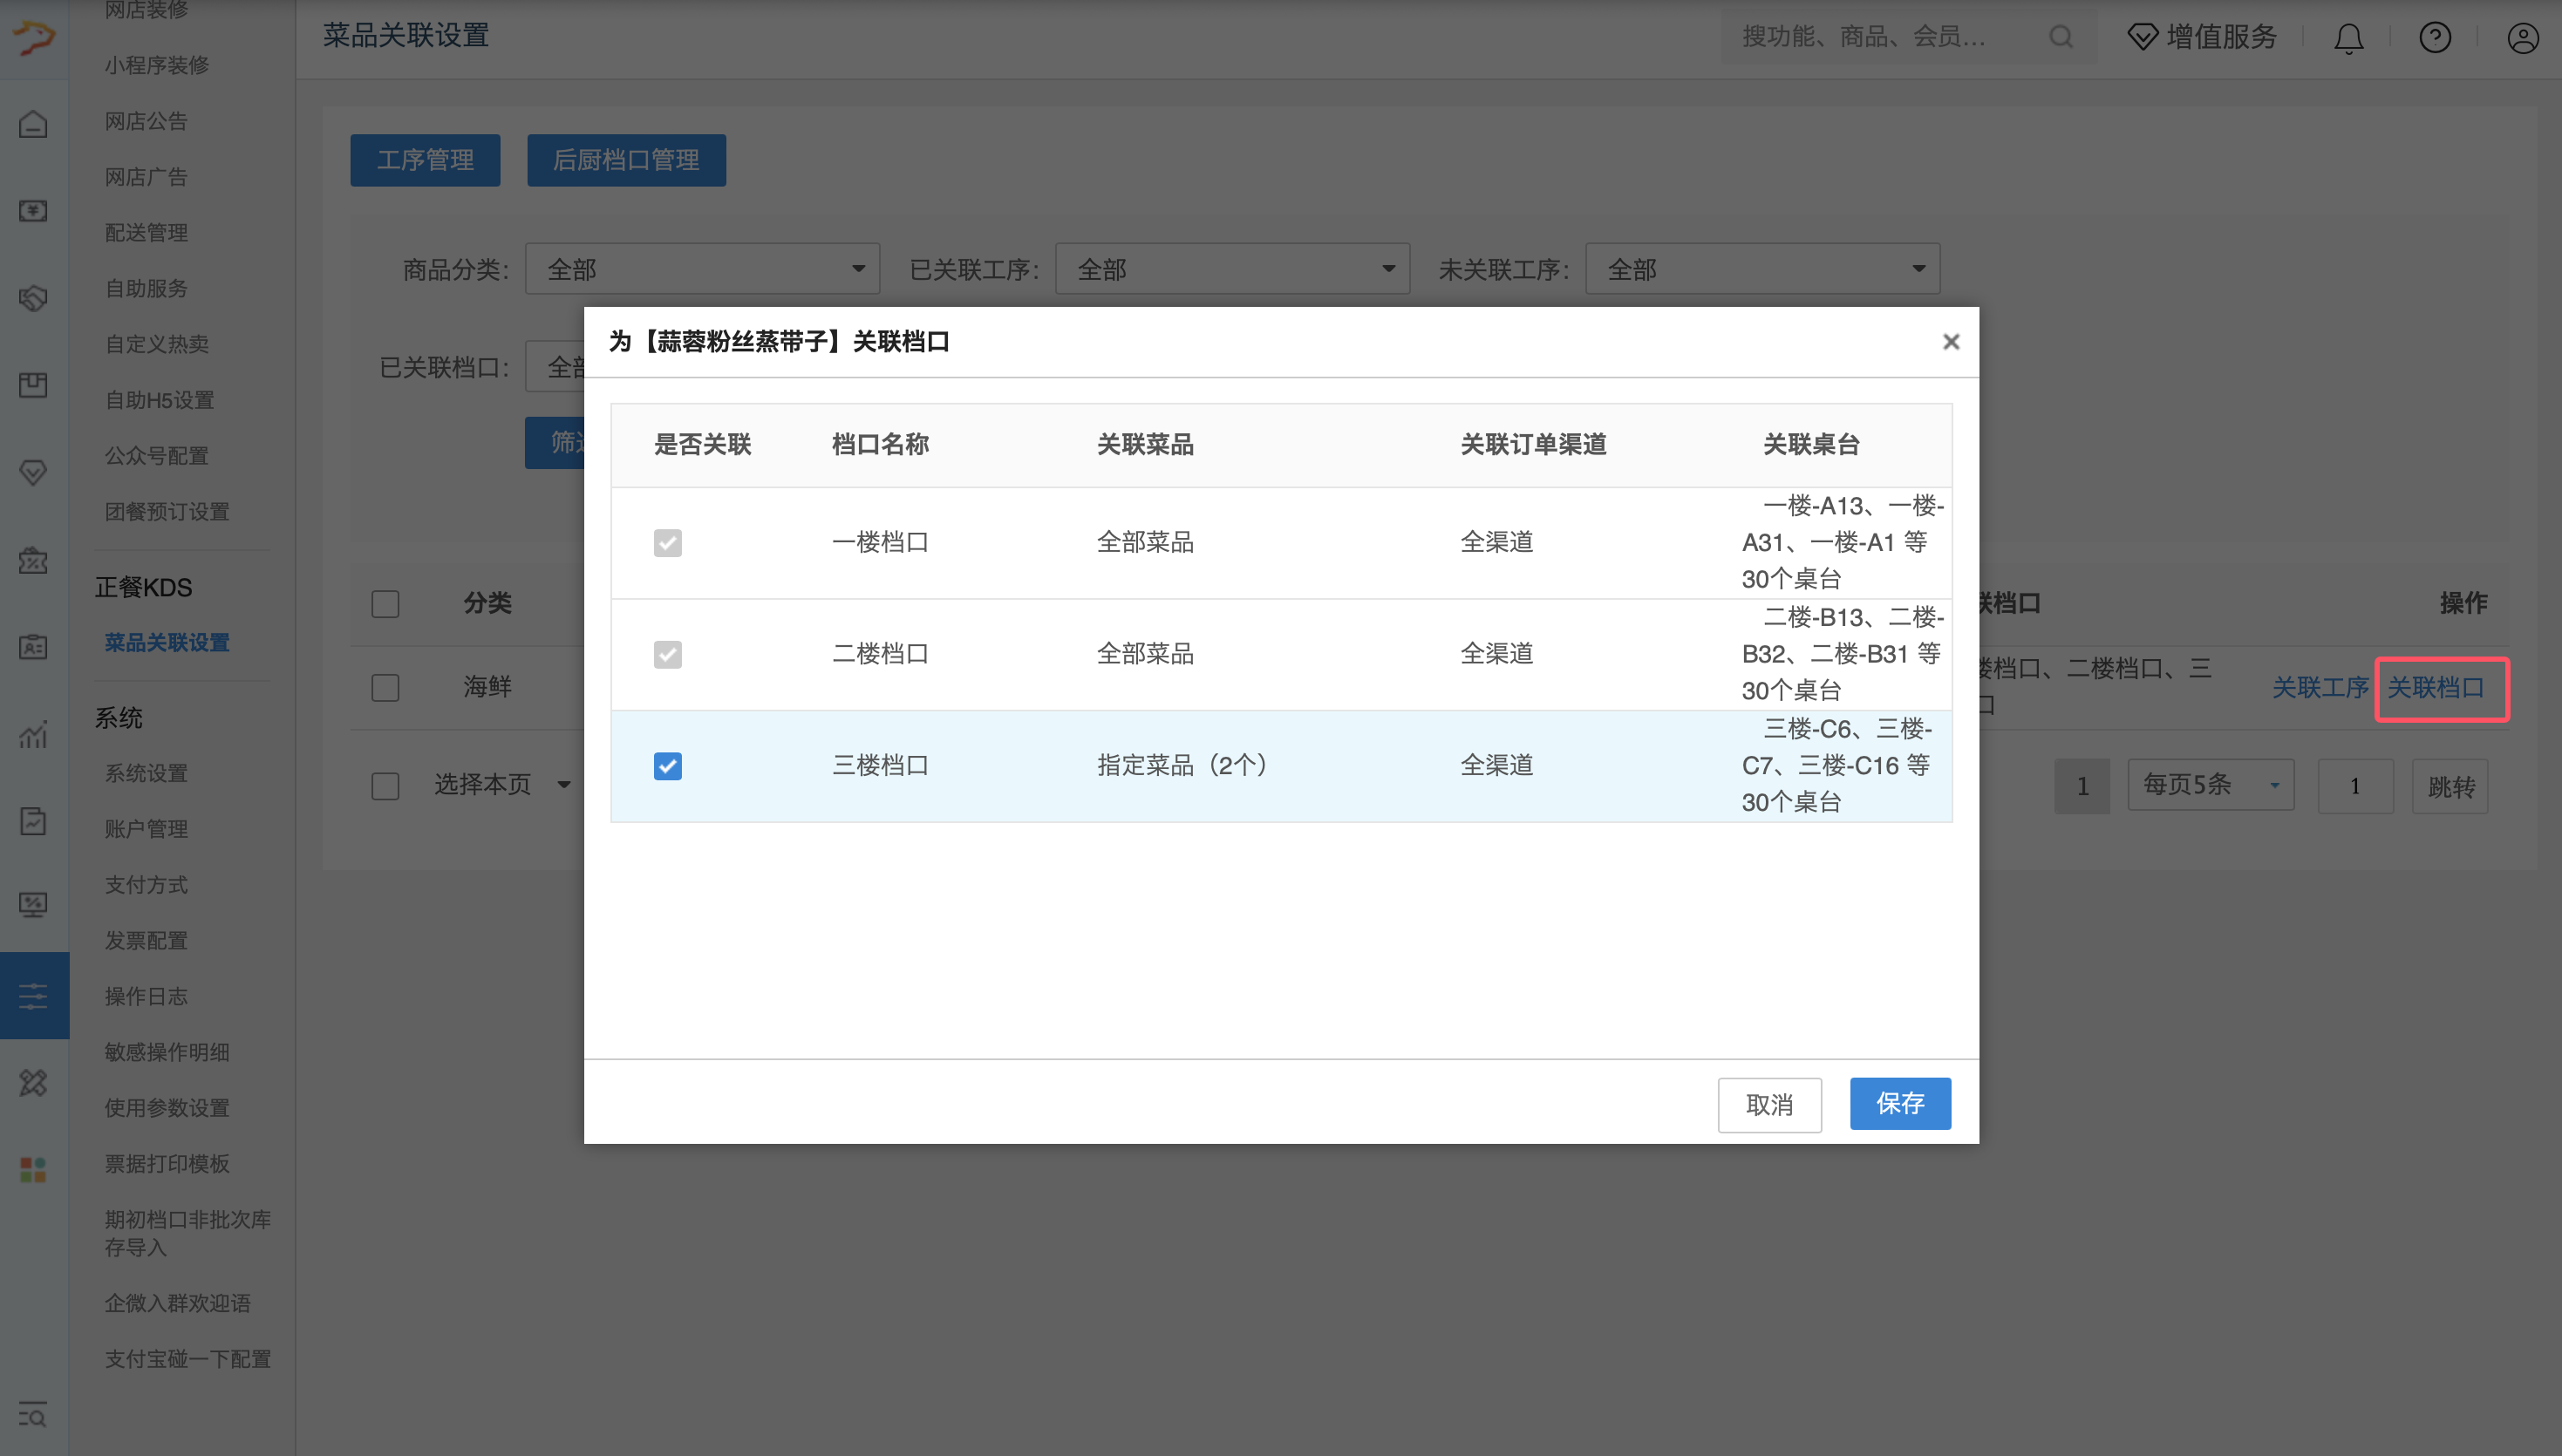Open the help question mark icon
Screen dimensions: 2562x1456
point(2435,38)
